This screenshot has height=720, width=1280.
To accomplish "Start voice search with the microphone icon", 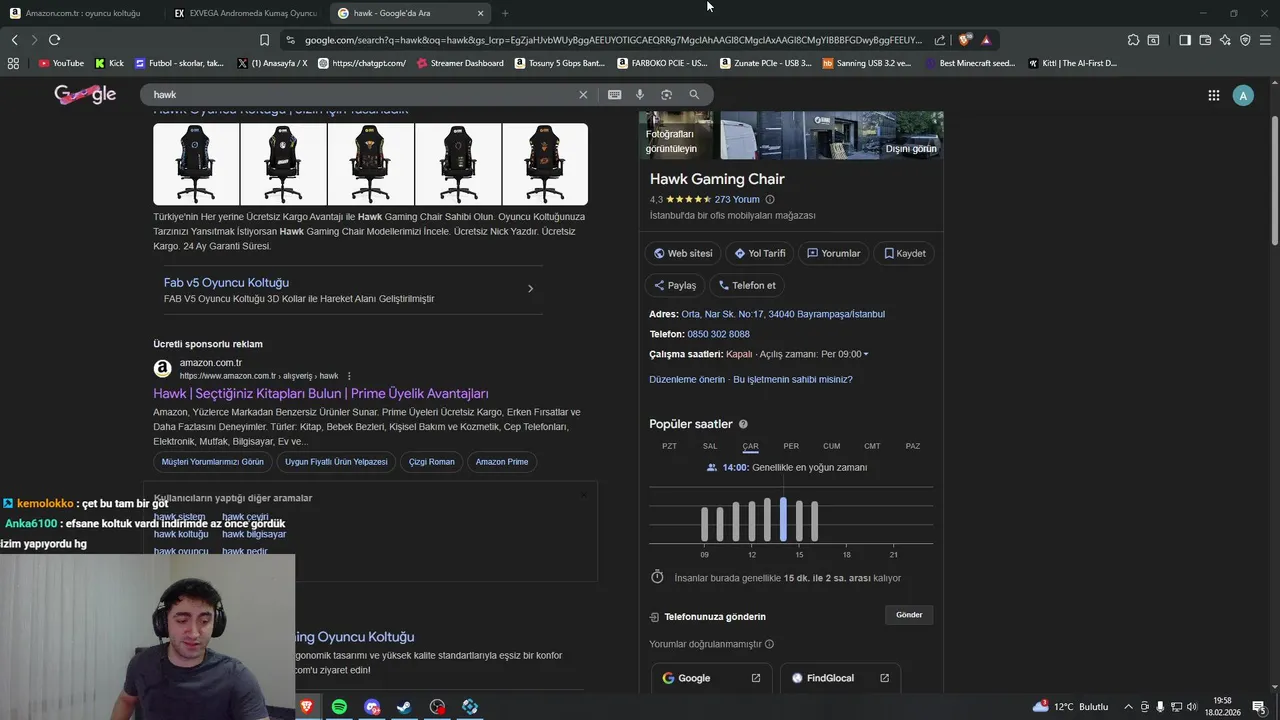I will [x=640, y=94].
